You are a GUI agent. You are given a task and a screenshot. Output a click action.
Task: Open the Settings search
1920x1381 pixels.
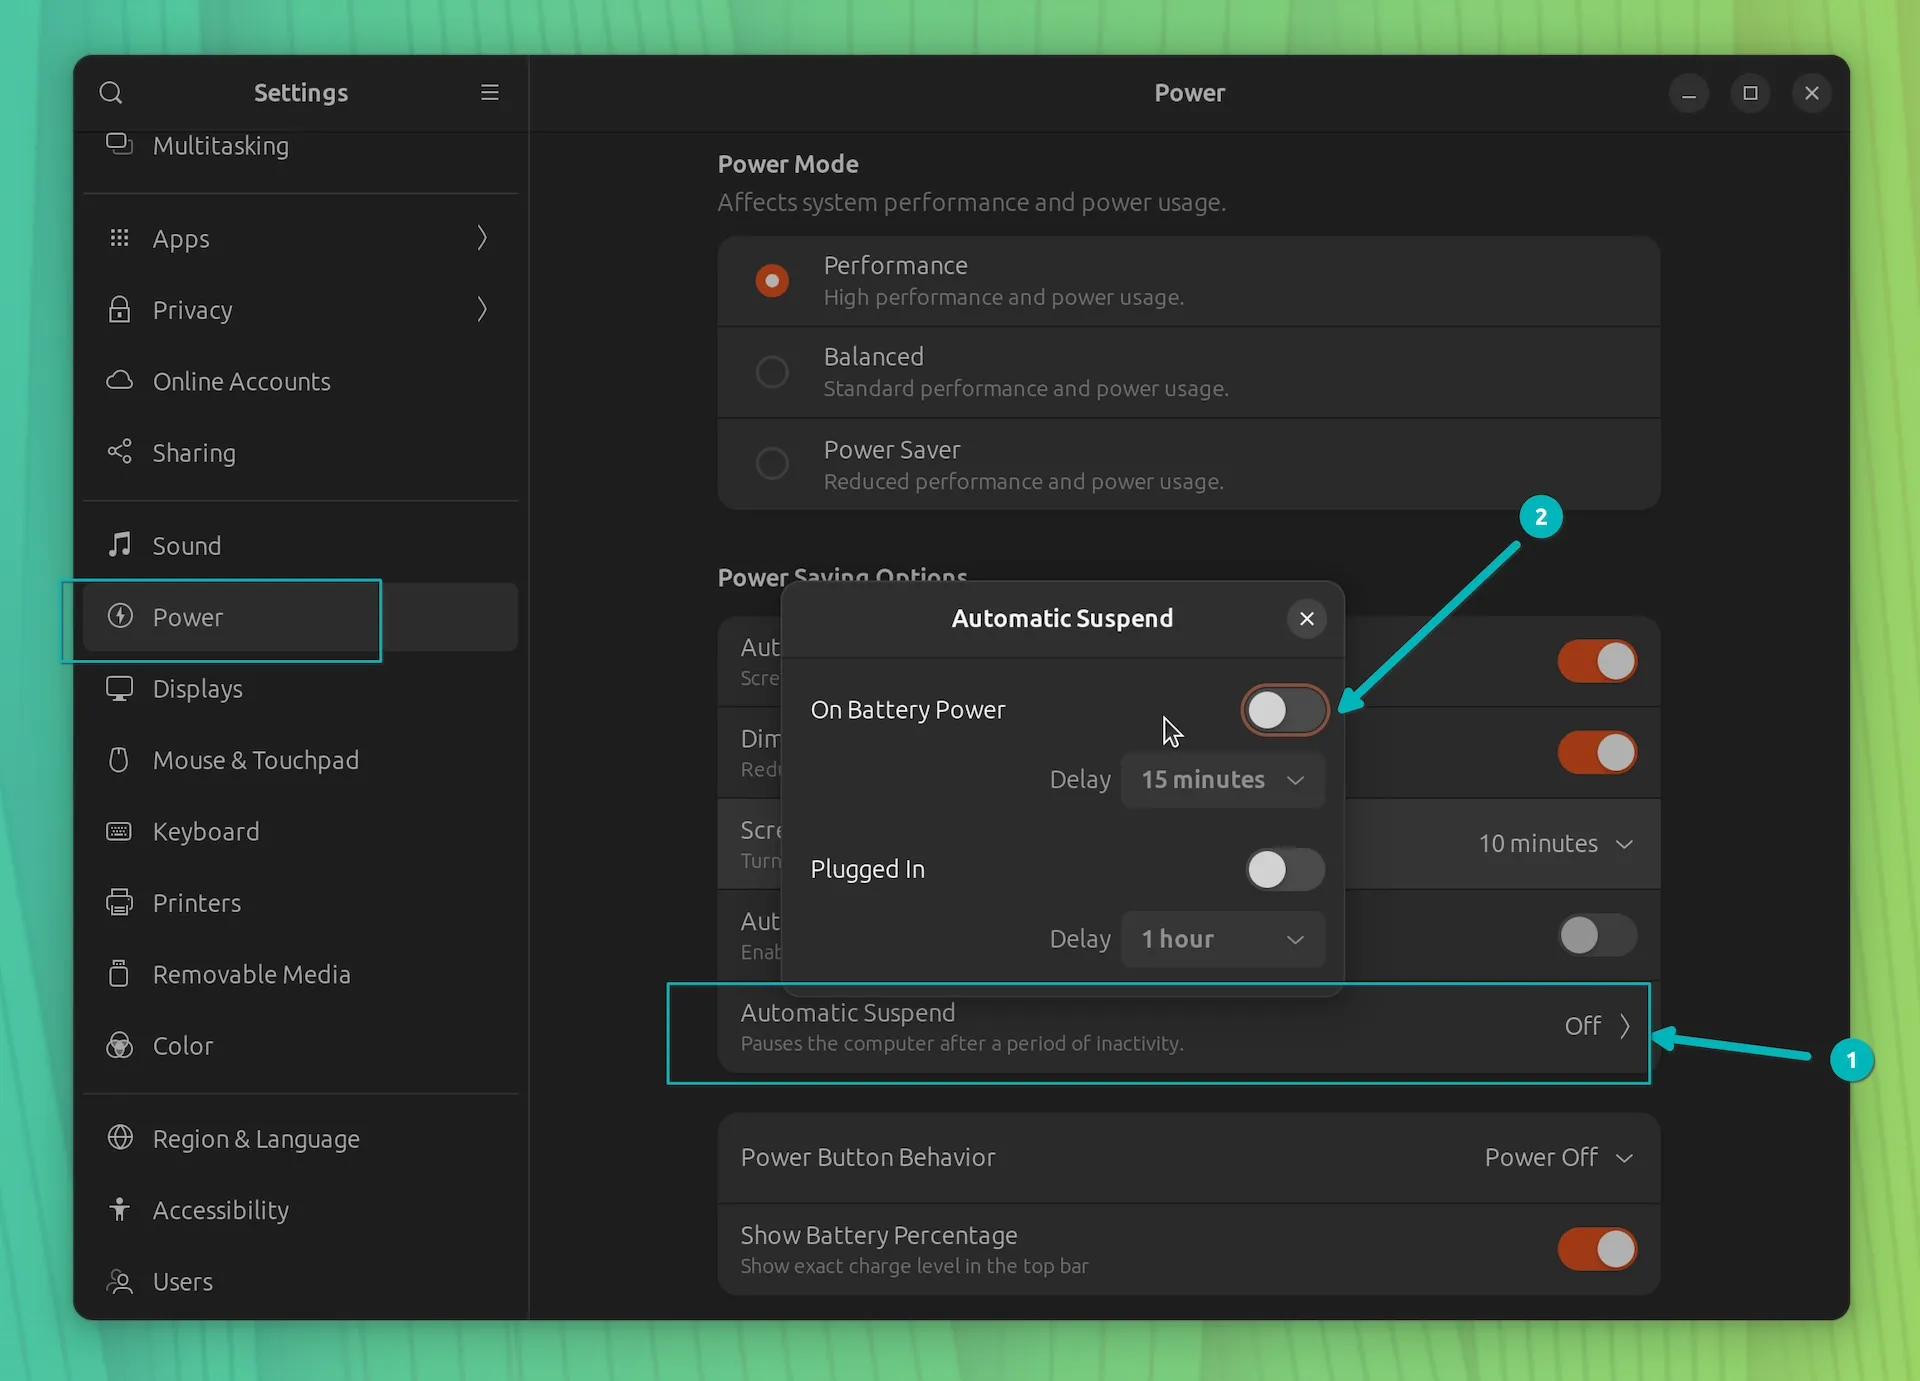click(112, 92)
